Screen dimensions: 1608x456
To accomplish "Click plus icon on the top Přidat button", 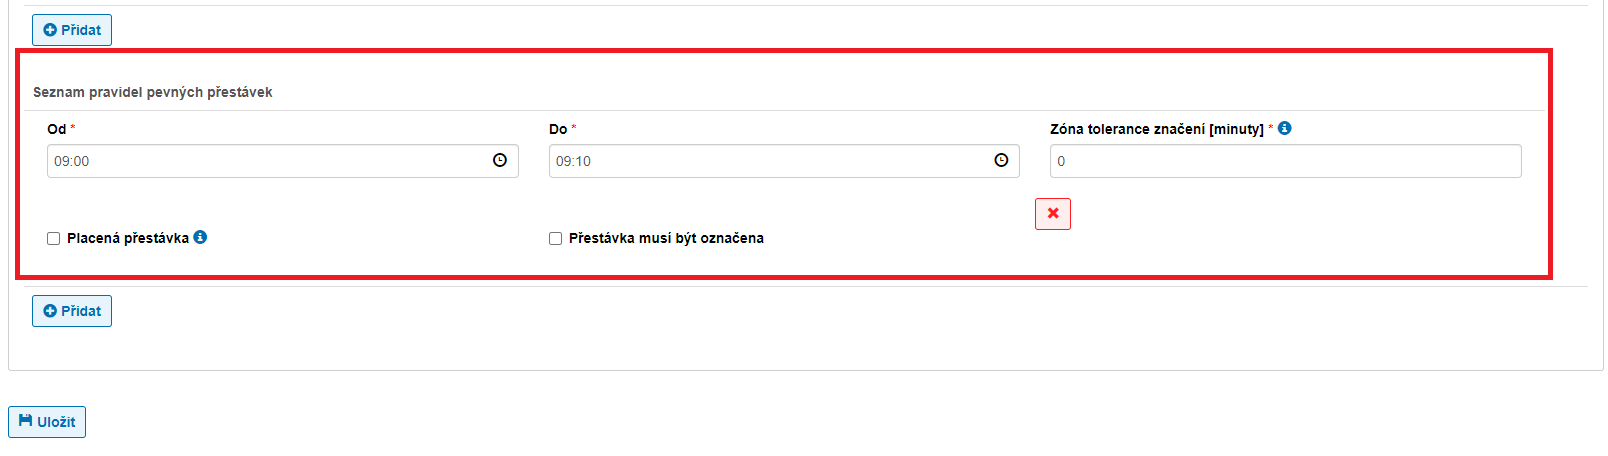I will pyautogui.click(x=50, y=30).
